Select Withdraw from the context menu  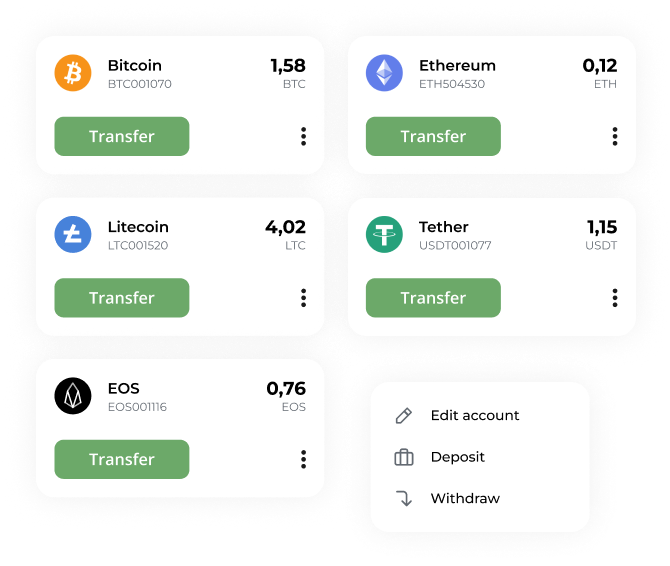tap(465, 498)
